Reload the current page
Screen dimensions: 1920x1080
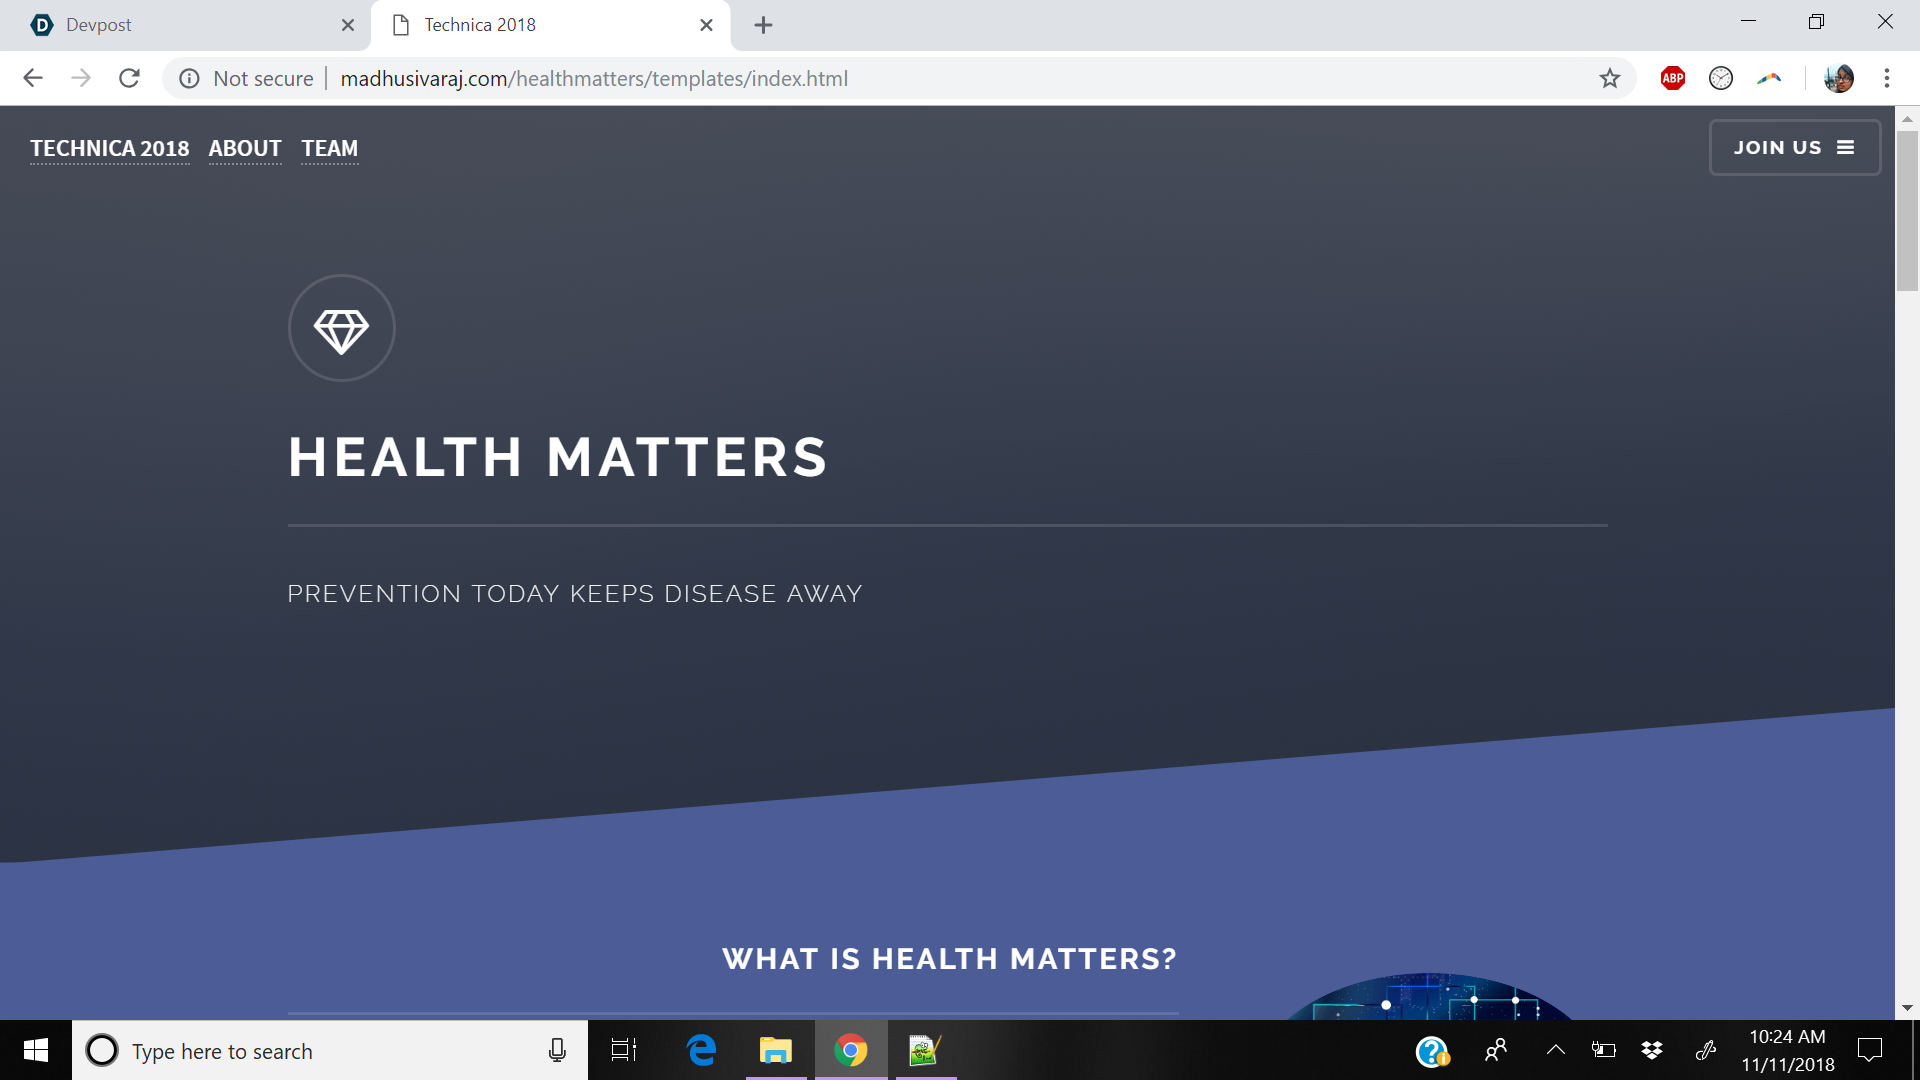click(x=129, y=78)
